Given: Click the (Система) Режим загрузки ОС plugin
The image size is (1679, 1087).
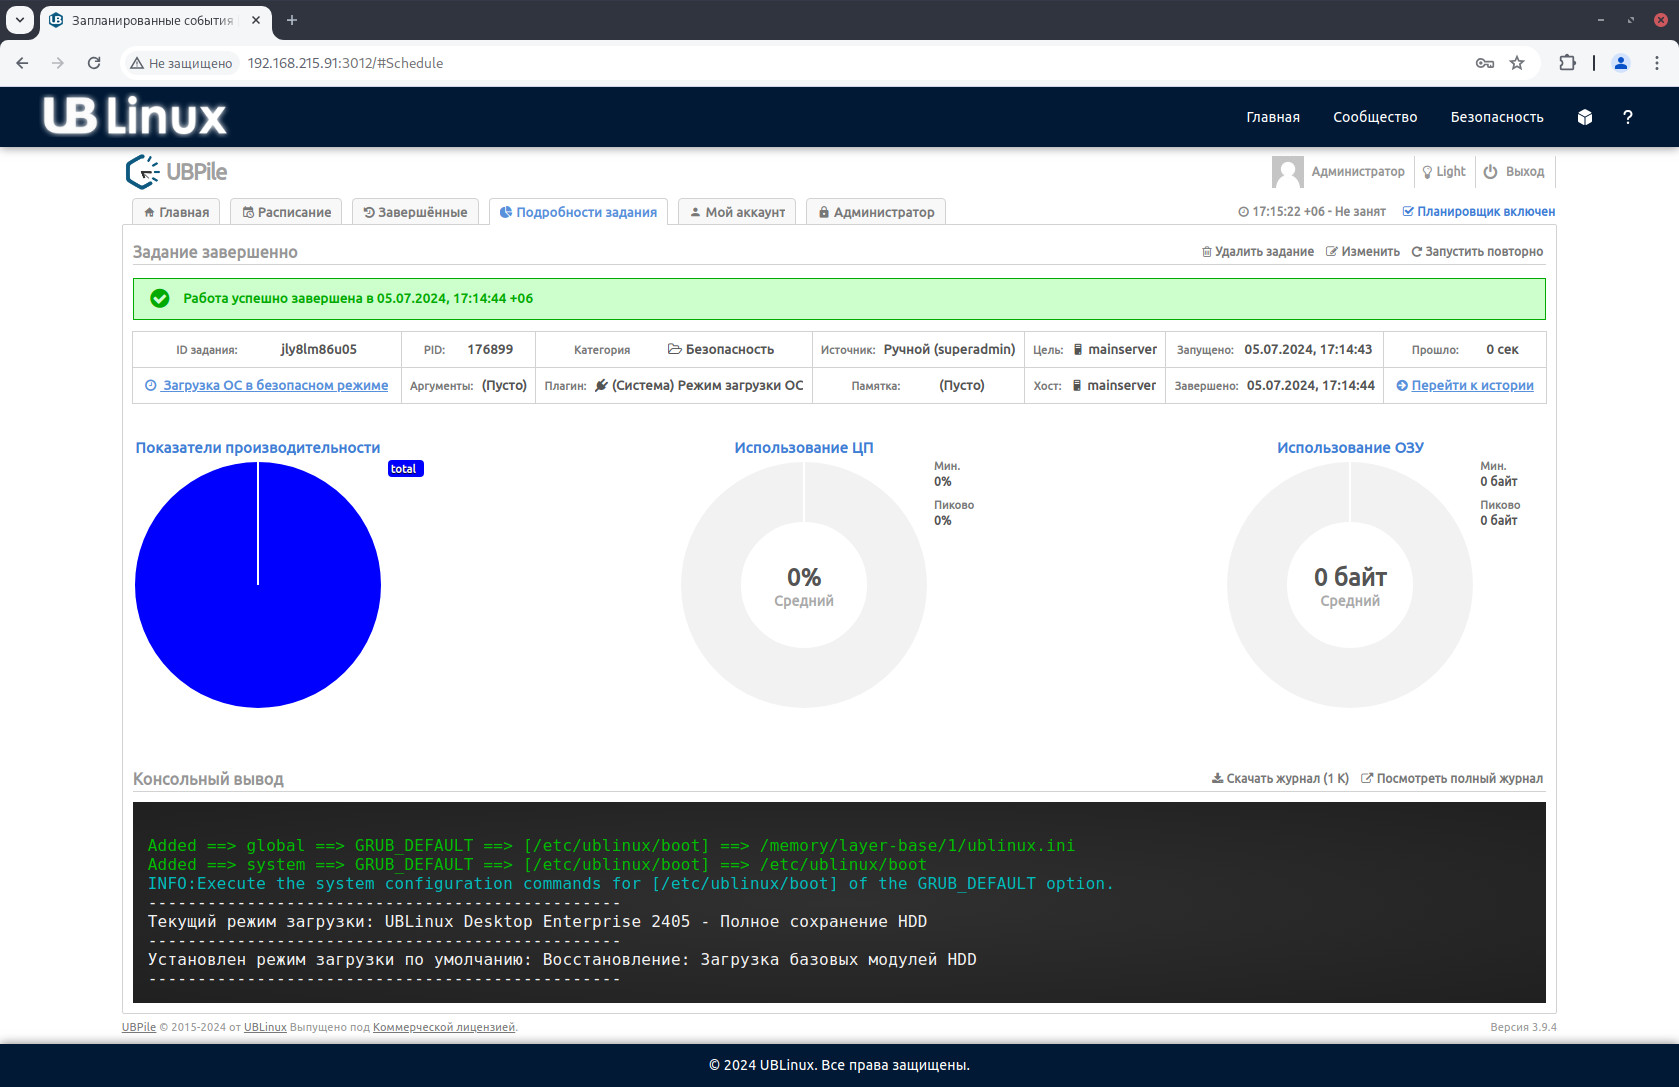Looking at the screenshot, I should (x=699, y=386).
